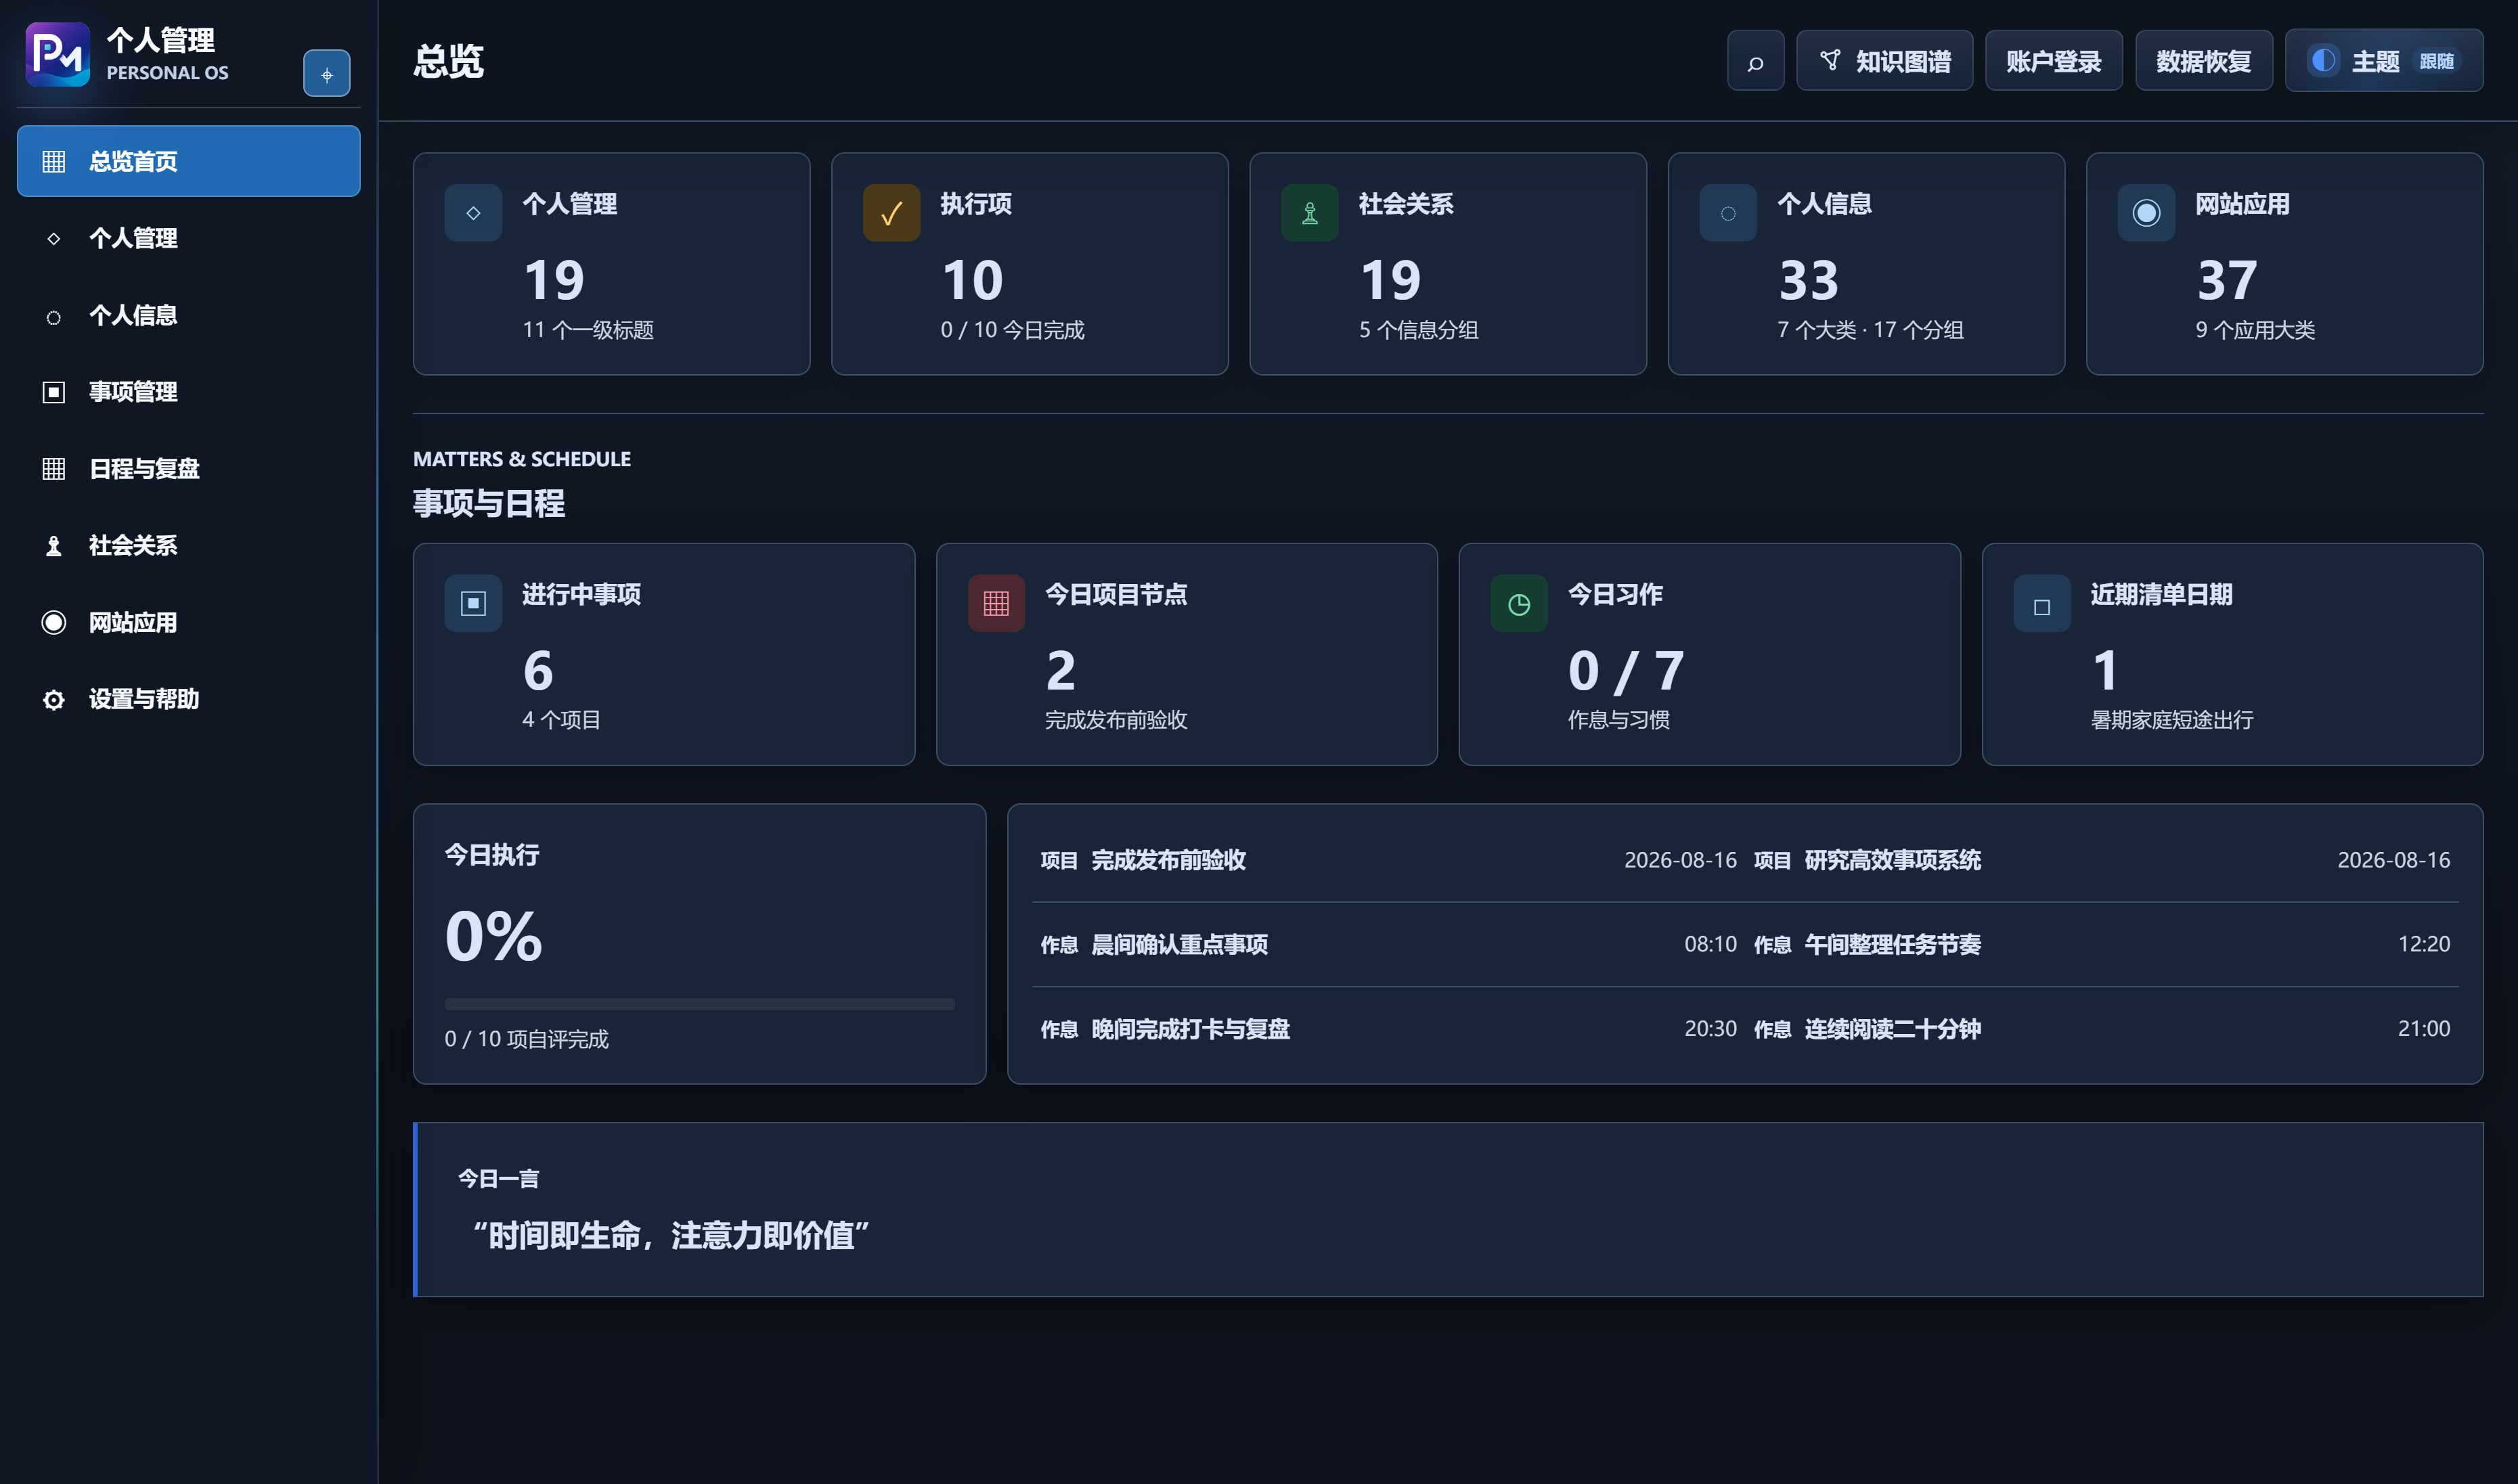Open the 执行项 summary card showing 10
Image resolution: width=2518 pixels, height=1484 pixels.
(1030, 264)
